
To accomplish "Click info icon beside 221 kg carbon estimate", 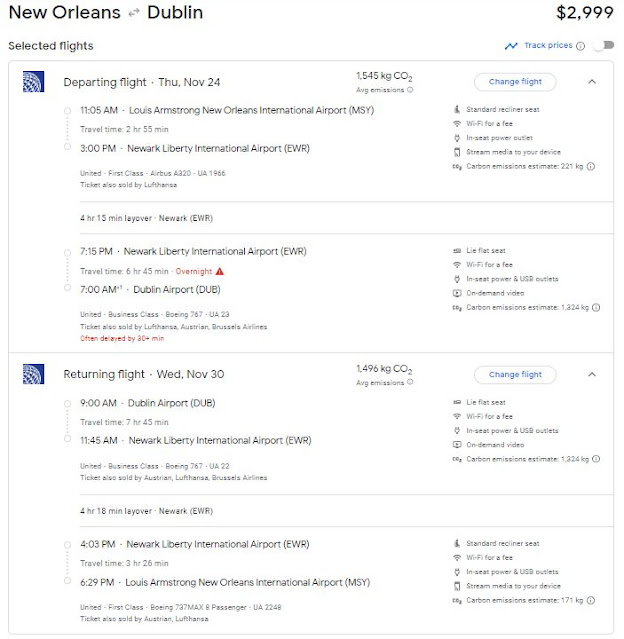I will click(x=591, y=166).
